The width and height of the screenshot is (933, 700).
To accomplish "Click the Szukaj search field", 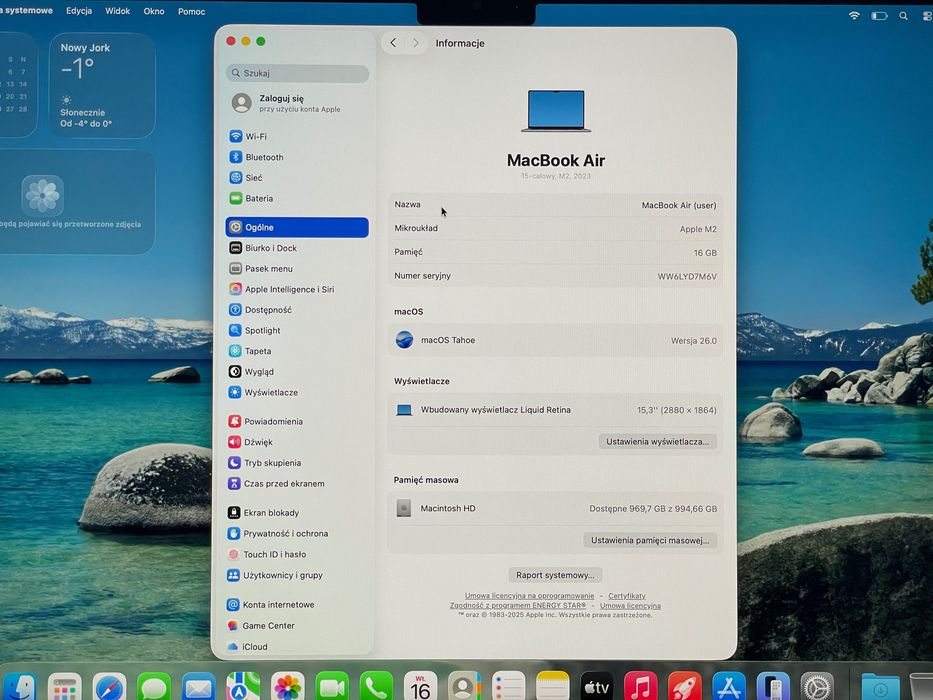I will 298,73.
